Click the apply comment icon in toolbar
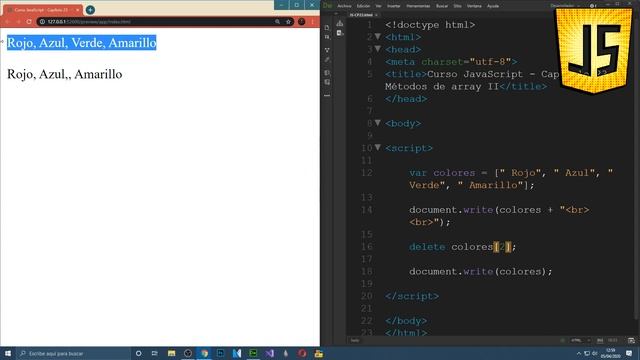This screenshot has height=360, width=640. (327, 73)
